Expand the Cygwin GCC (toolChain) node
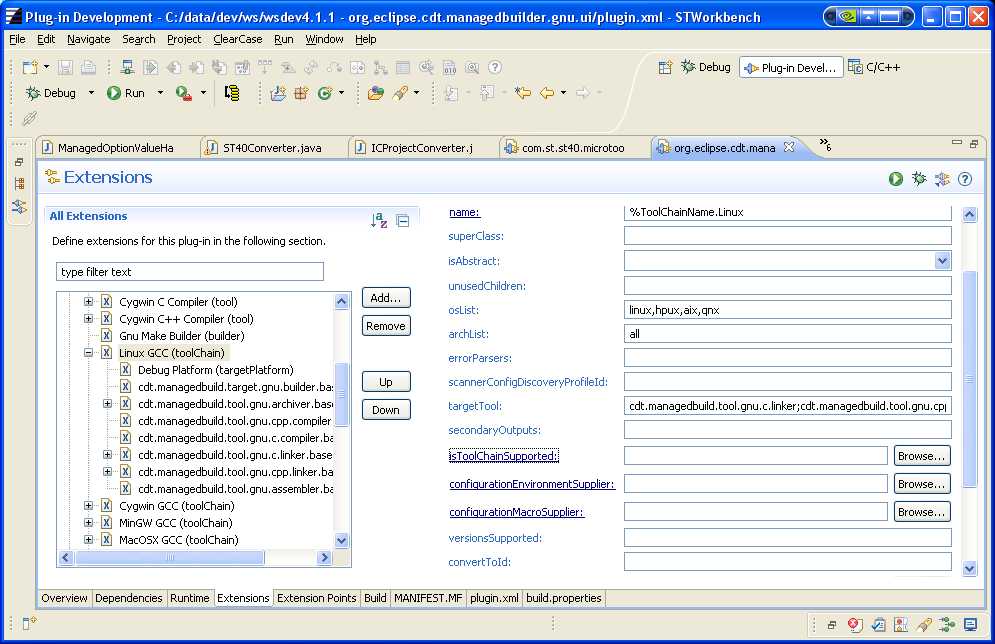The height and width of the screenshot is (644, 995). tap(89, 506)
